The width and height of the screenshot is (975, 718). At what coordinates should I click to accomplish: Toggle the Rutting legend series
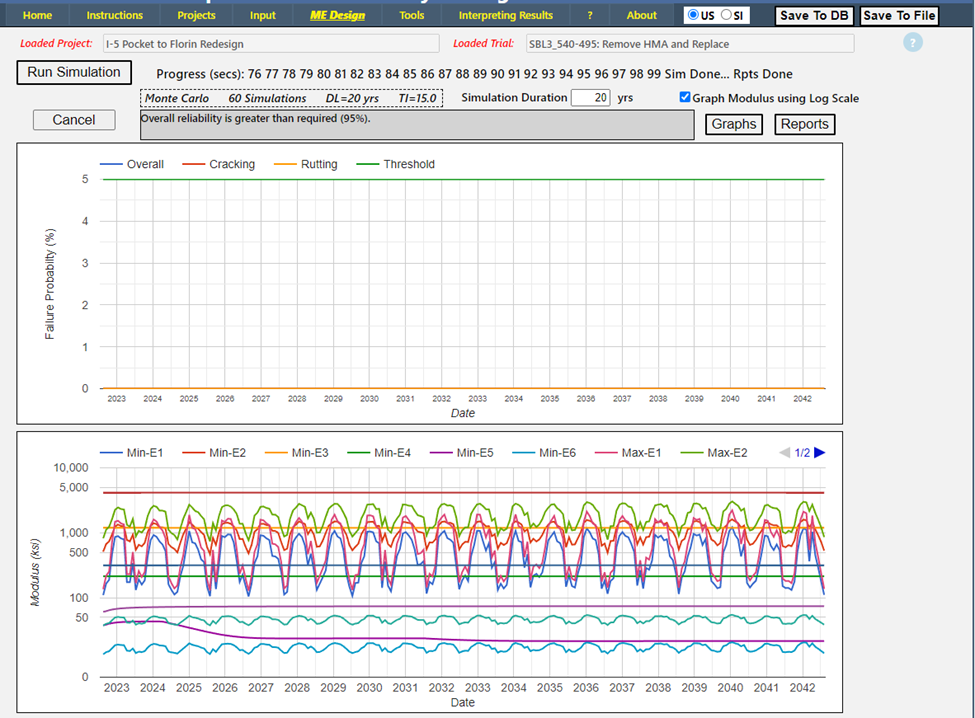pyautogui.click(x=318, y=164)
